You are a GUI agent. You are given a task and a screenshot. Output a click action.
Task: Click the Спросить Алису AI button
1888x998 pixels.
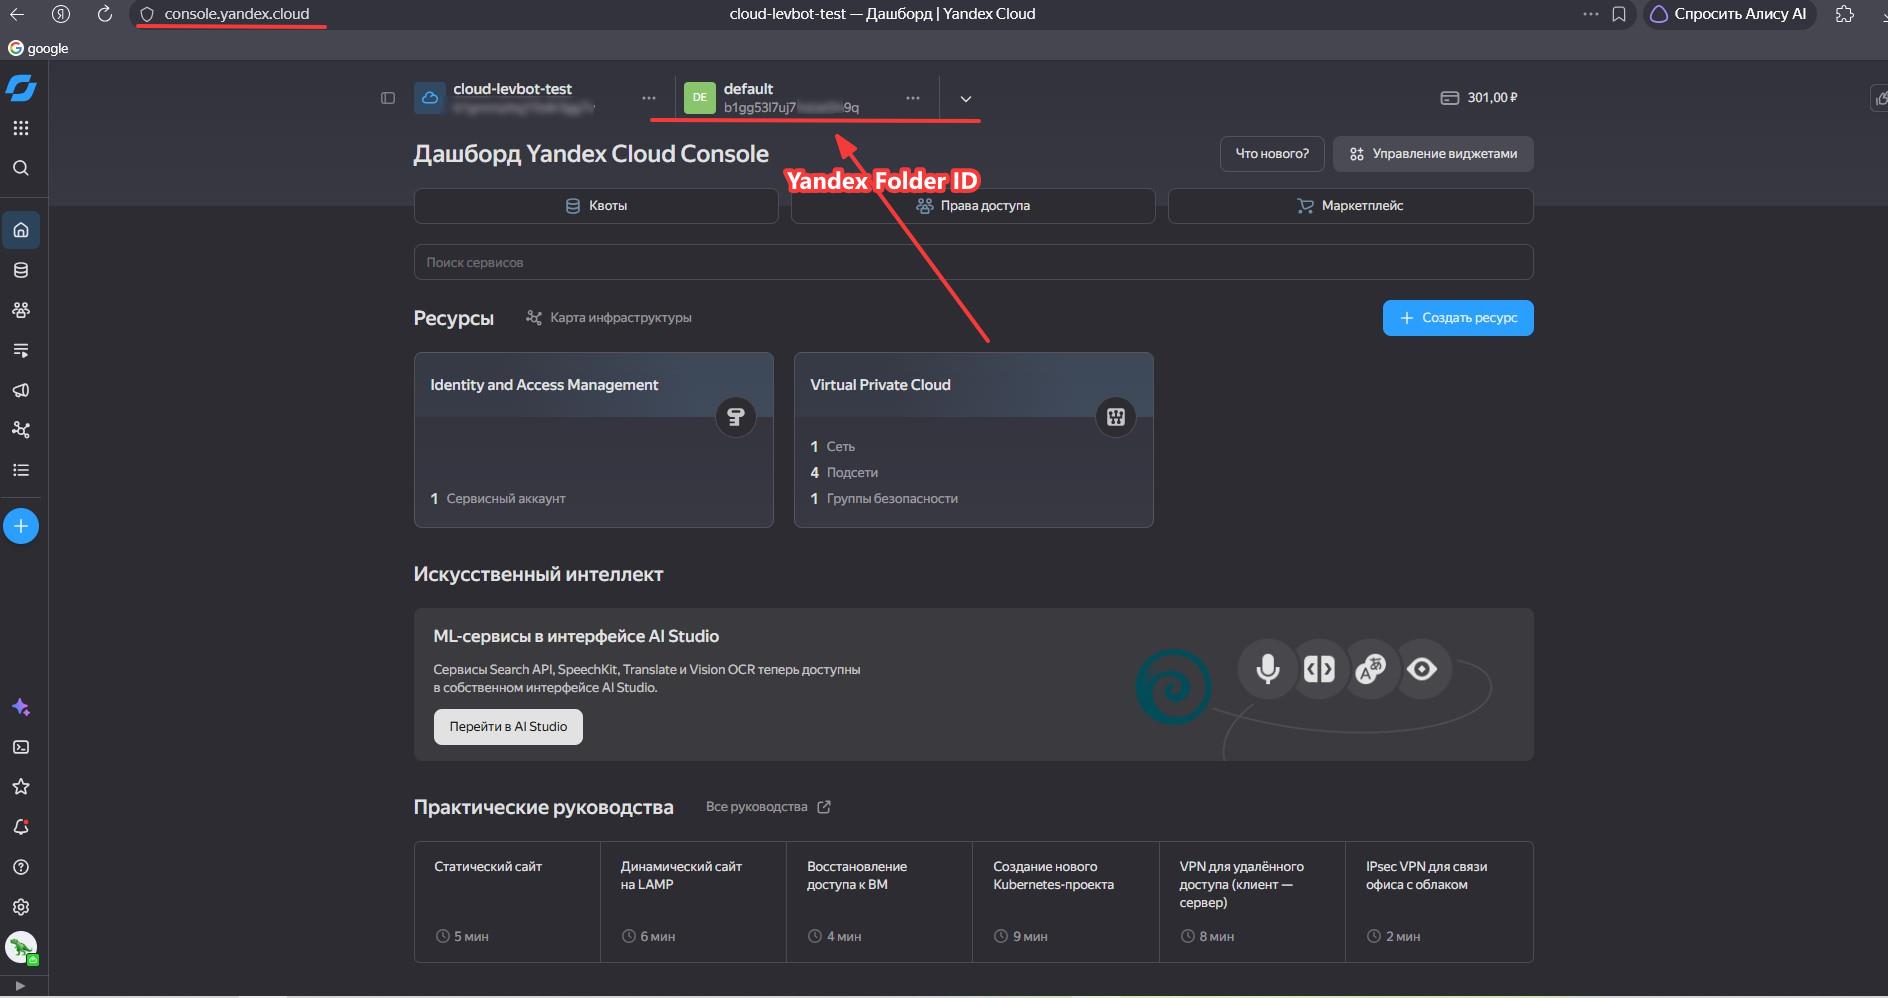coord(1729,14)
